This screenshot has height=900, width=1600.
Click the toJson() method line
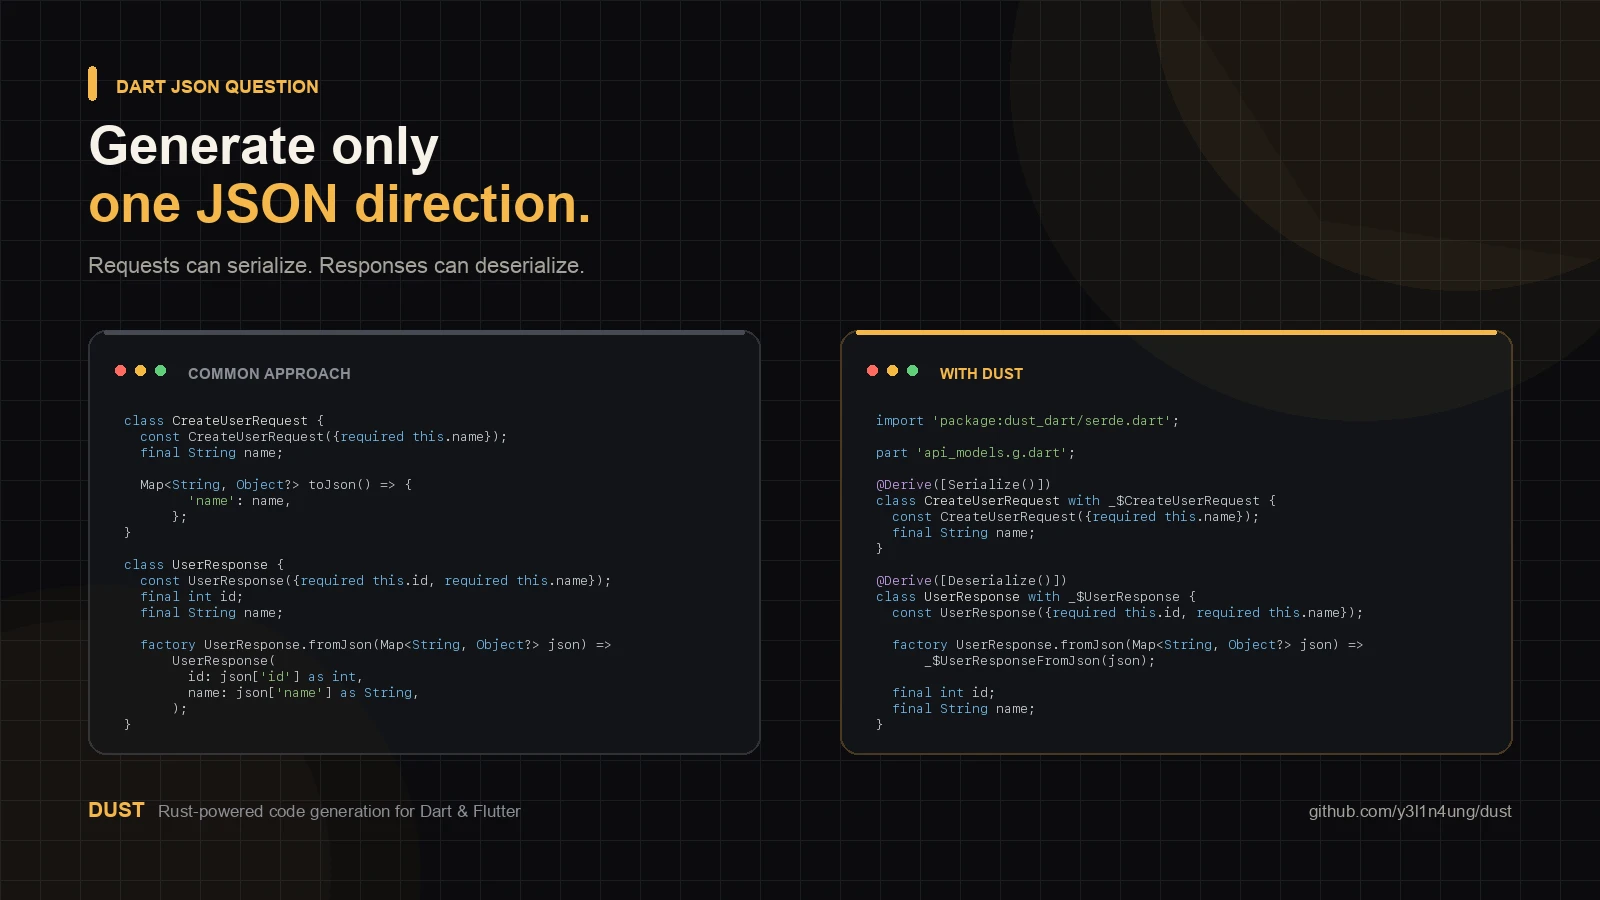click(276, 485)
